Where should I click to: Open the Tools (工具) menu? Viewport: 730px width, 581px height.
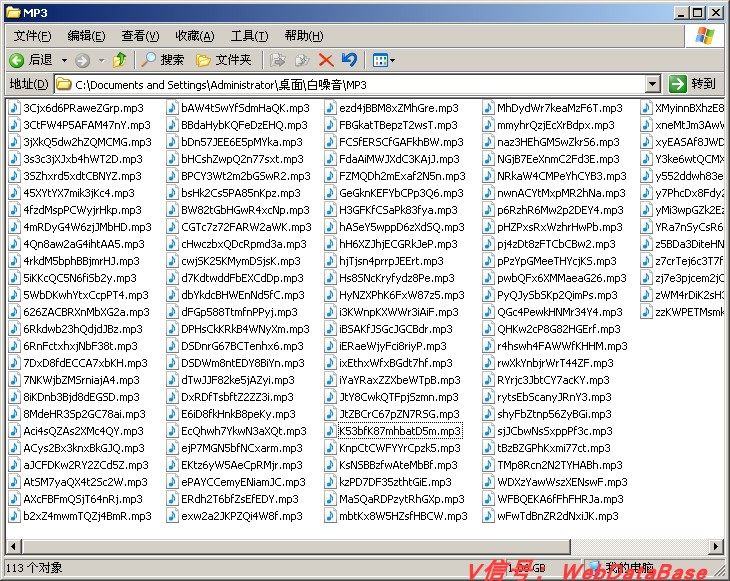[x=249, y=36]
